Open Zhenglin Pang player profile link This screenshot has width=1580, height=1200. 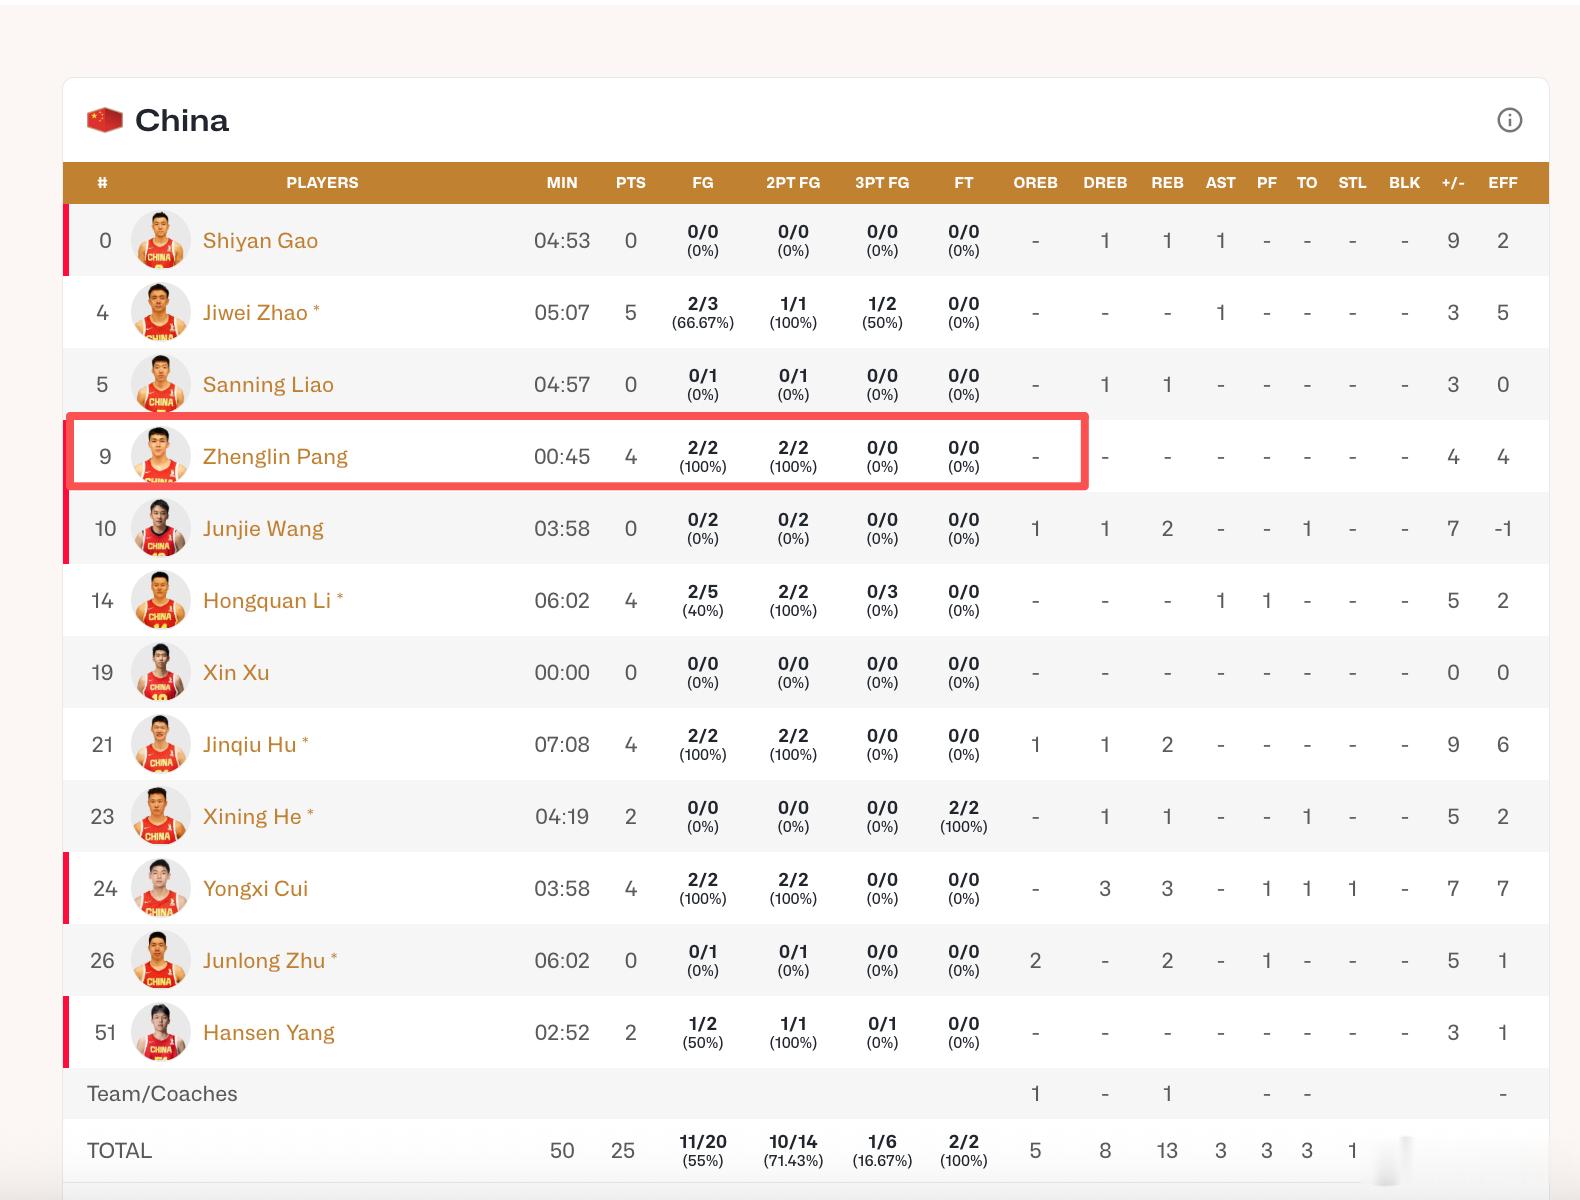[275, 456]
